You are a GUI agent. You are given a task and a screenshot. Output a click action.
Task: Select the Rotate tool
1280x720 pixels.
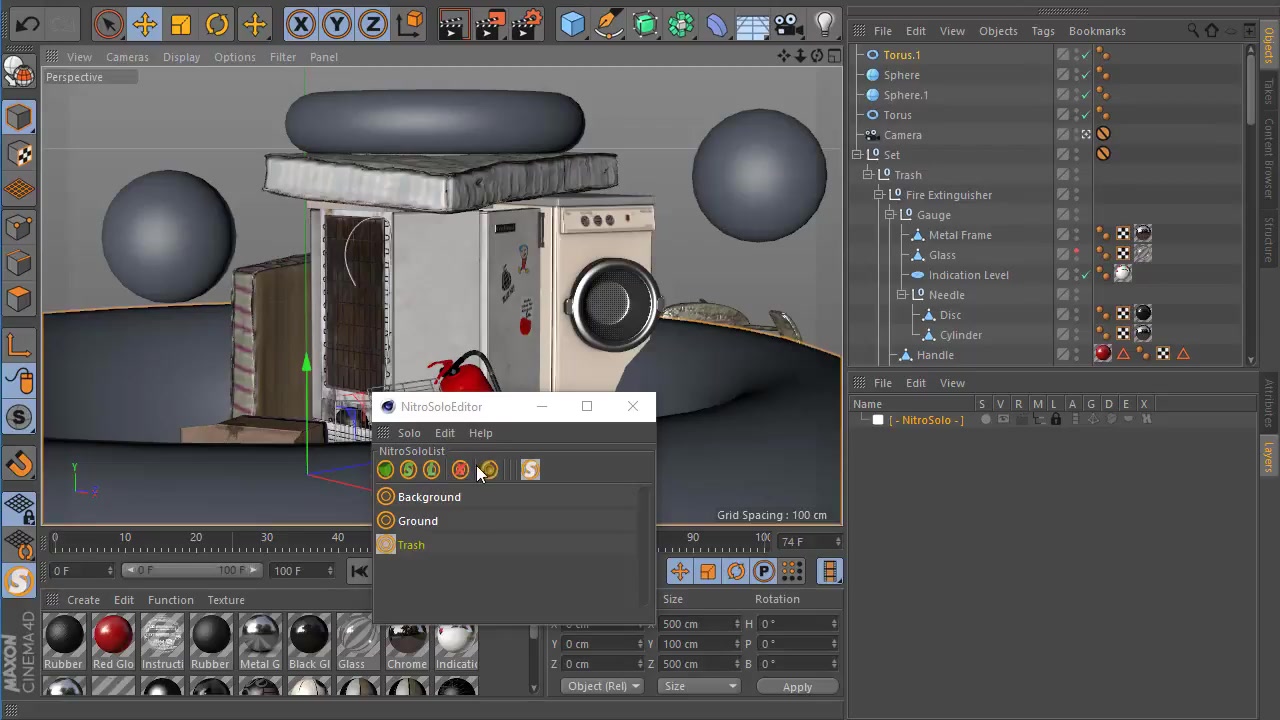tap(217, 24)
